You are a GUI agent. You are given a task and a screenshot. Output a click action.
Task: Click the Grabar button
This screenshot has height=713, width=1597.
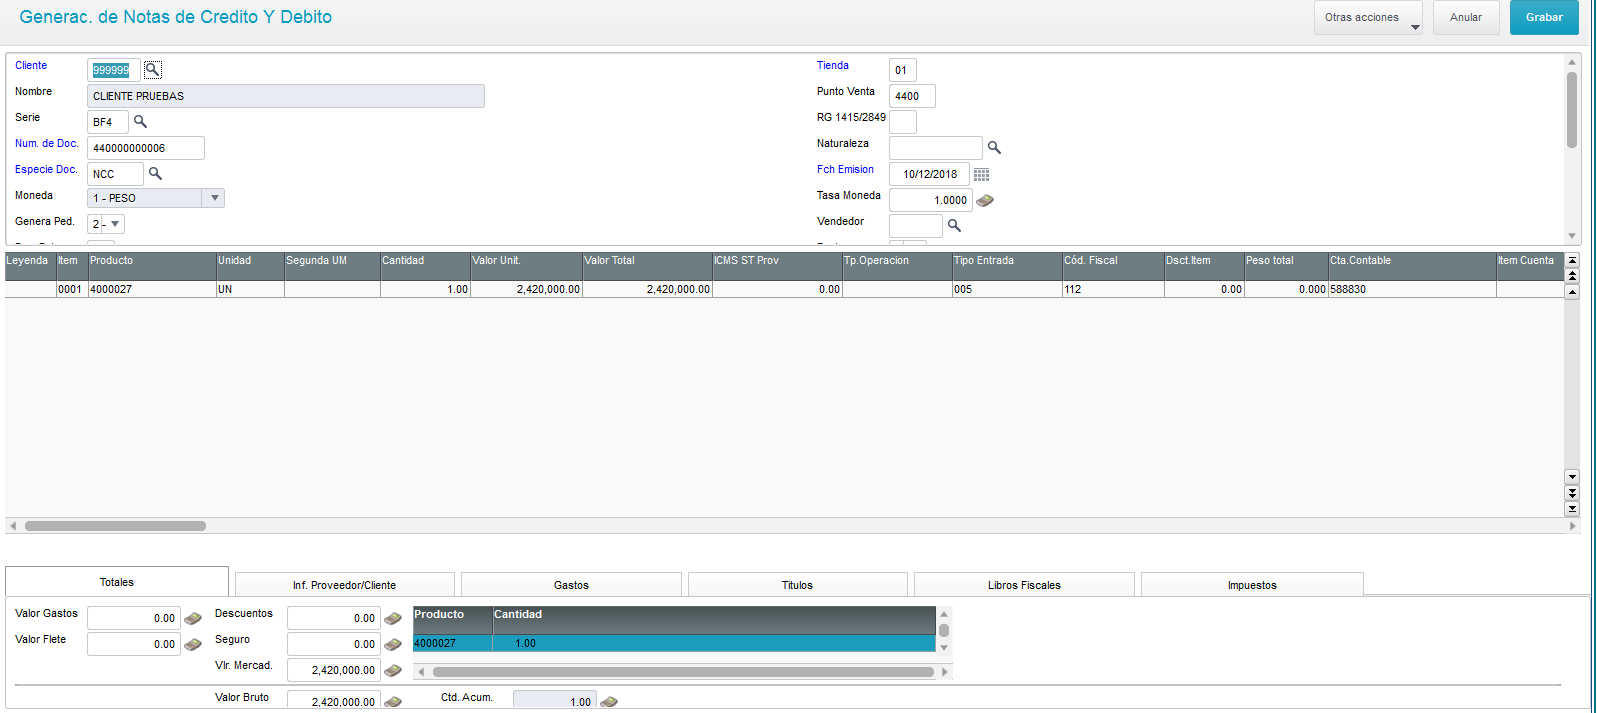pyautogui.click(x=1544, y=17)
